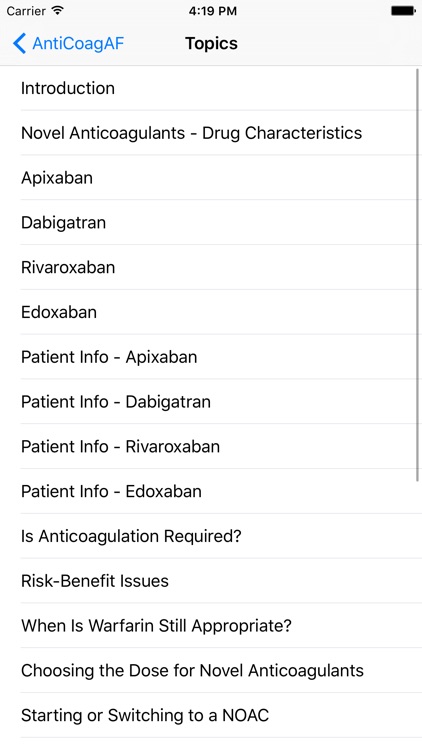Open Starting or Switching to a NOAC
This screenshot has height=750, width=422.
[211, 716]
